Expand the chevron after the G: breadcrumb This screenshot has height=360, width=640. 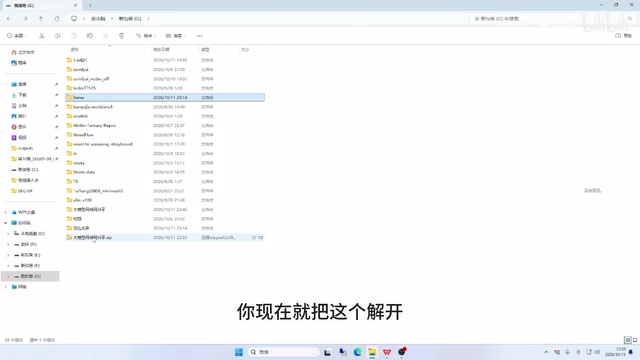point(148,19)
